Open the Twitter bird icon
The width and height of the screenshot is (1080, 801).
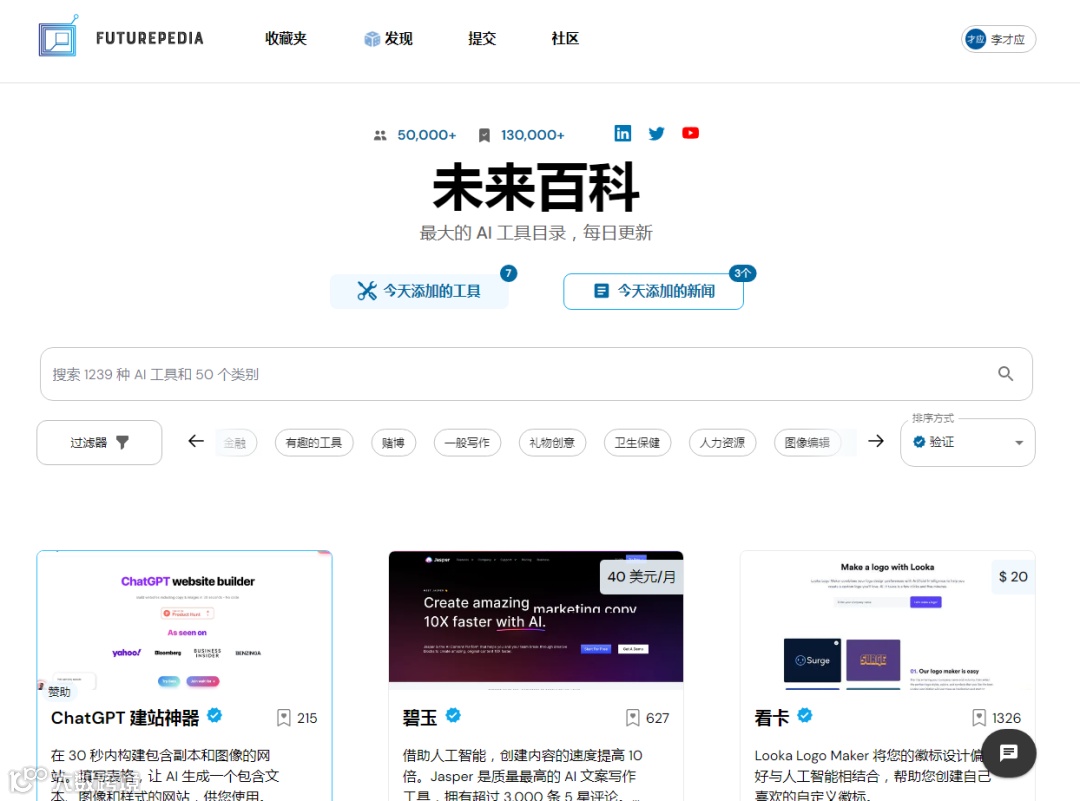[656, 134]
